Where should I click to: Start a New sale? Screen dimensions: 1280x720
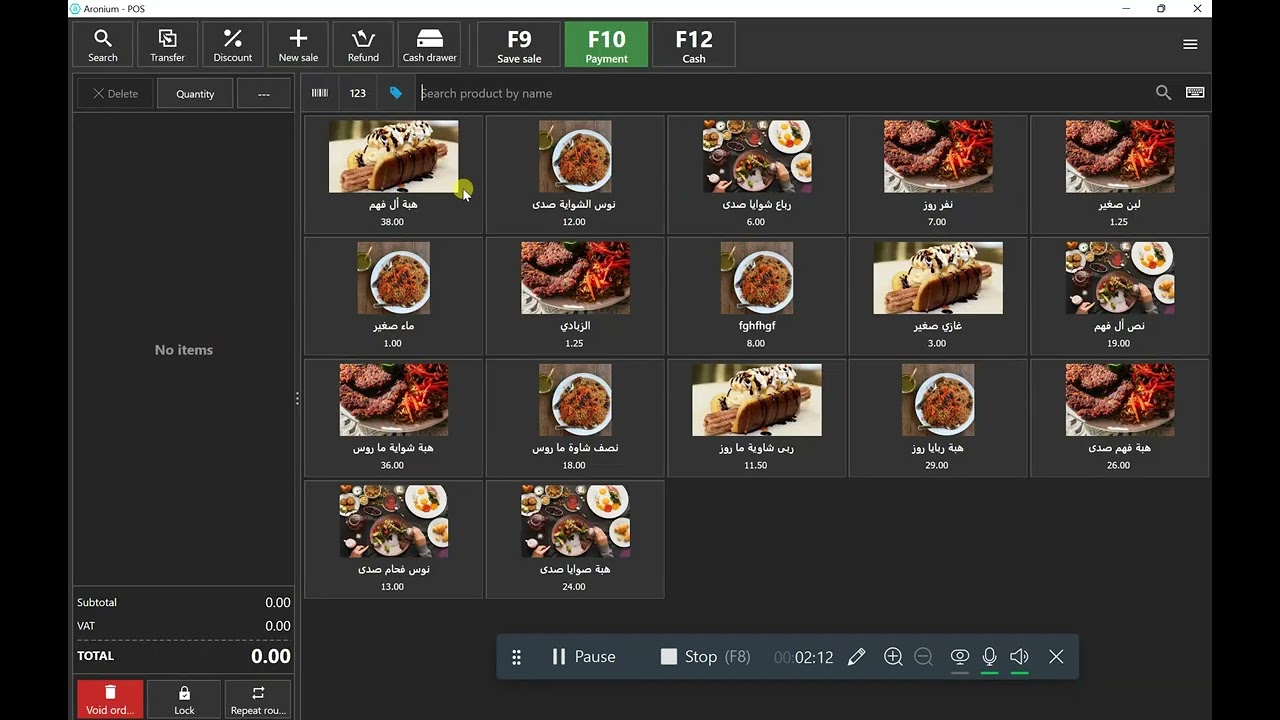pyautogui.click(x=298, y=45)
